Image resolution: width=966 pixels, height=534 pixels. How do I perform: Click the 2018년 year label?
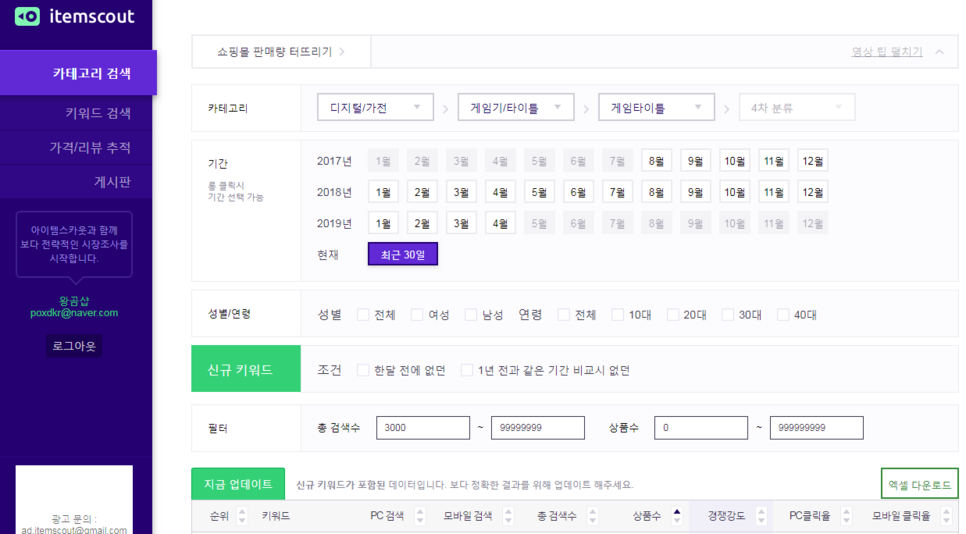(x=334, y=192)
